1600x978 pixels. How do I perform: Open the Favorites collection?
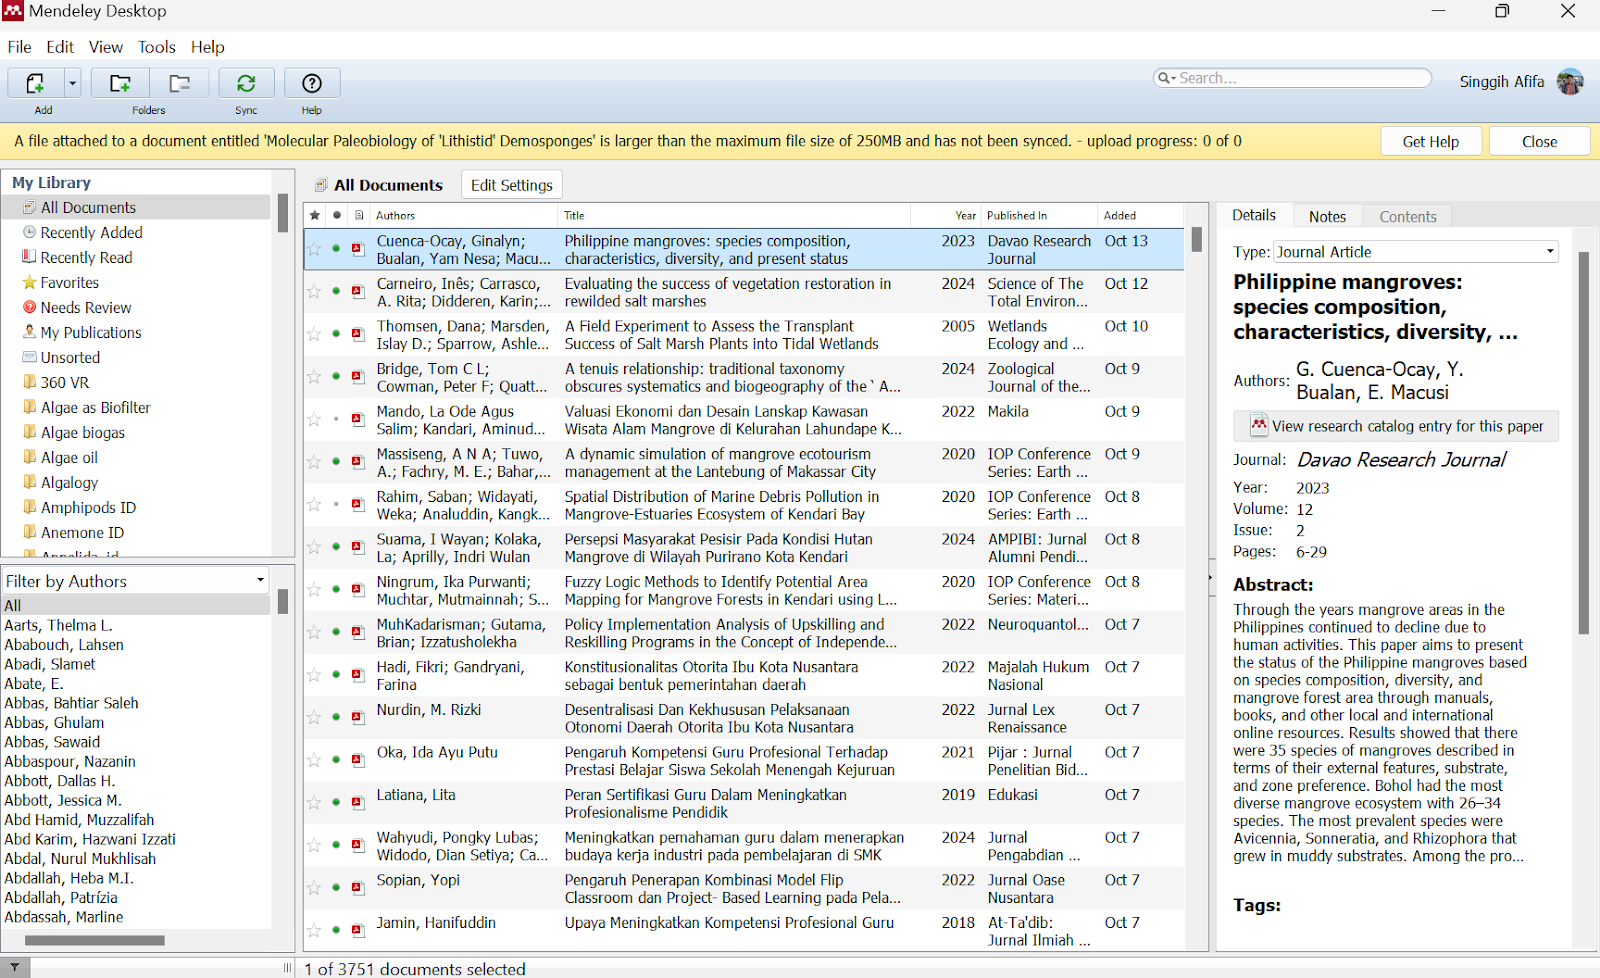pos(69,282)
